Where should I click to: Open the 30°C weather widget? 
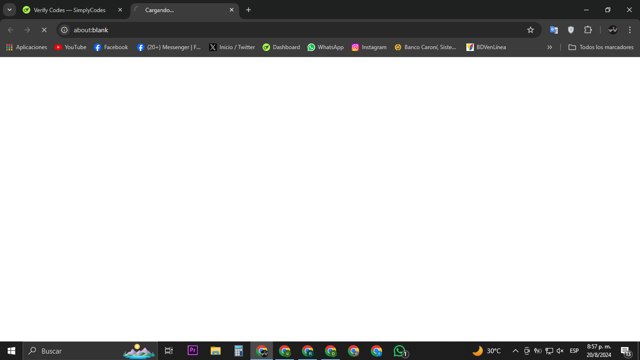pos(487,351)
